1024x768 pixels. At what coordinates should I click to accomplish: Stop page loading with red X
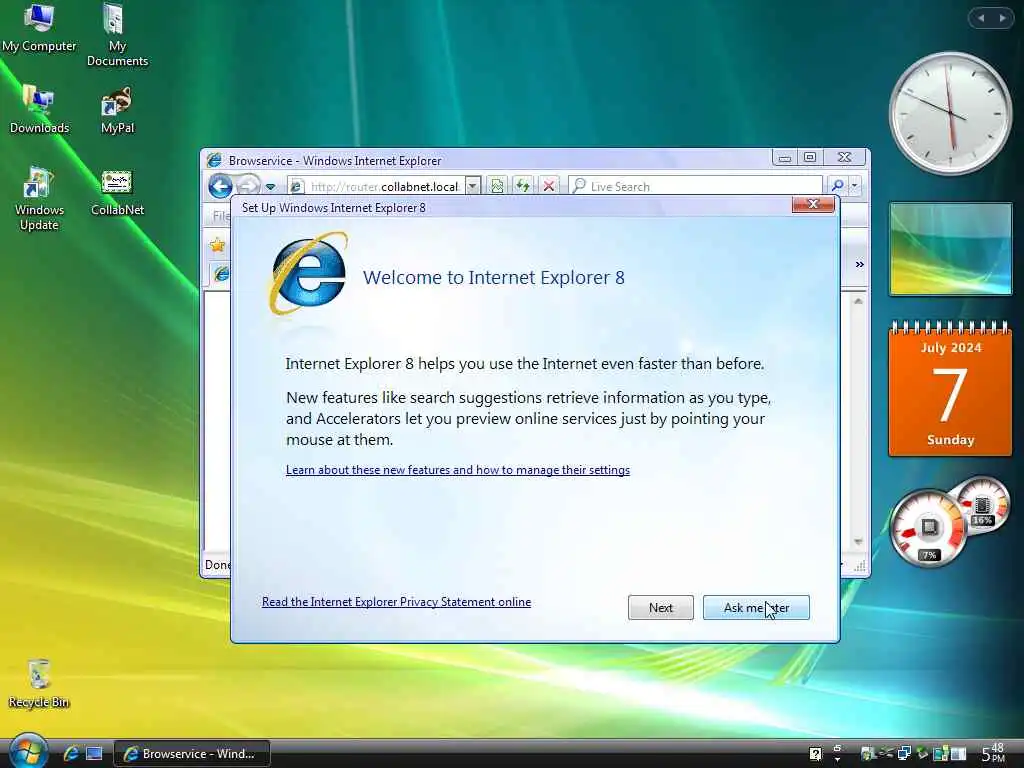pos(549,186)
